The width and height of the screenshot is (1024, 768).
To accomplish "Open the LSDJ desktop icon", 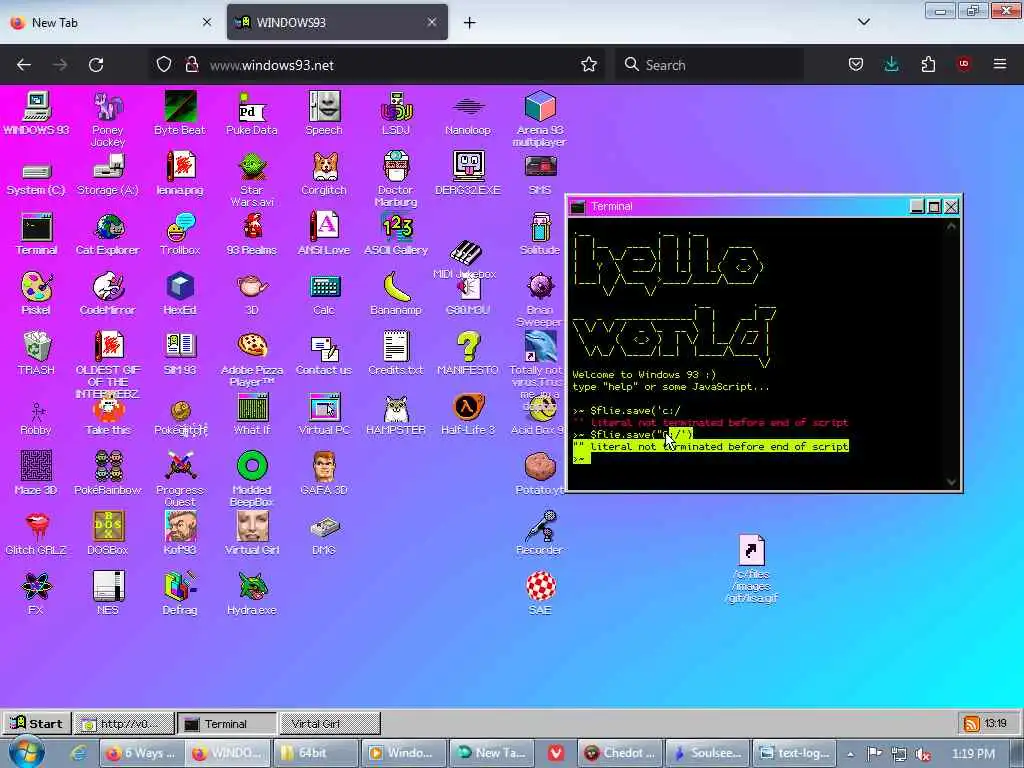I will click(396, 112).
